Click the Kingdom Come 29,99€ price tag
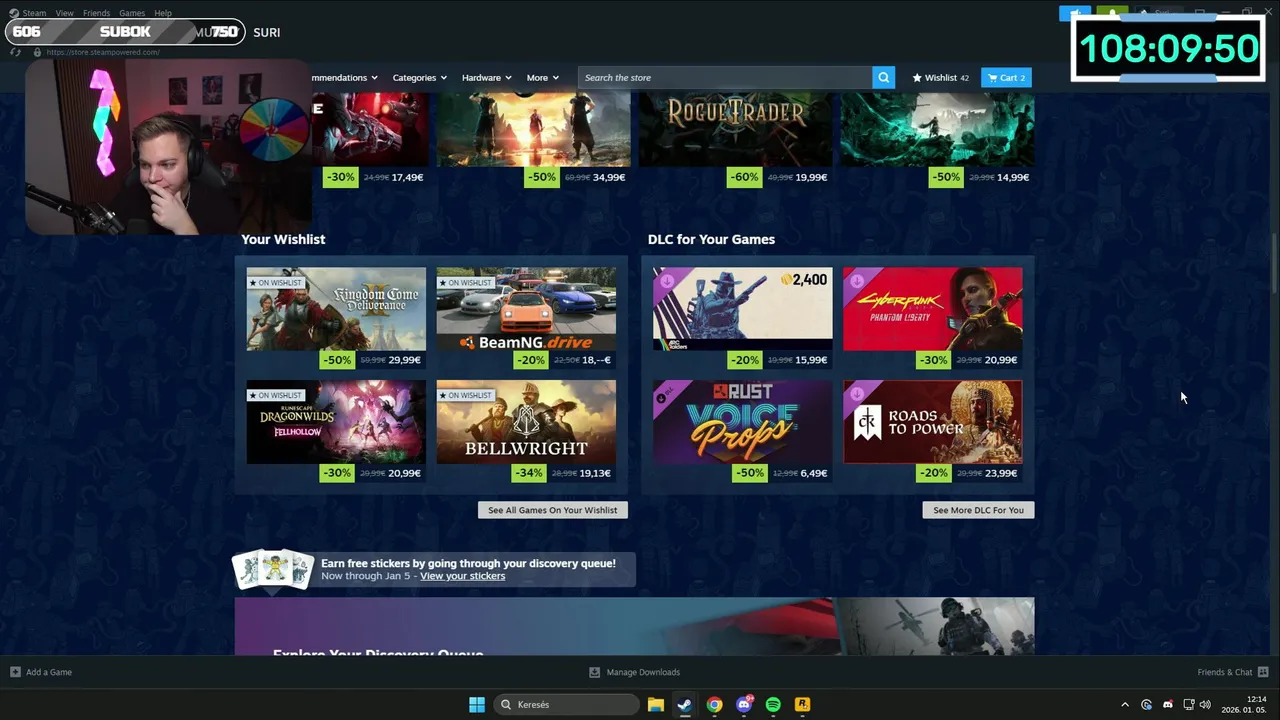This screenshot has height=720, width=1280. [x=405, y=360]
